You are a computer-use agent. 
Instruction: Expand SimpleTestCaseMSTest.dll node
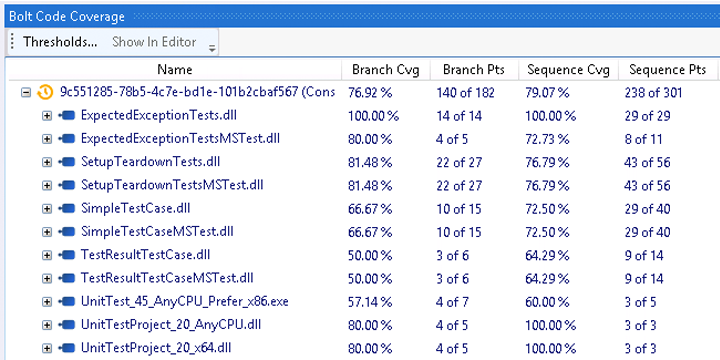coord(47,232)
